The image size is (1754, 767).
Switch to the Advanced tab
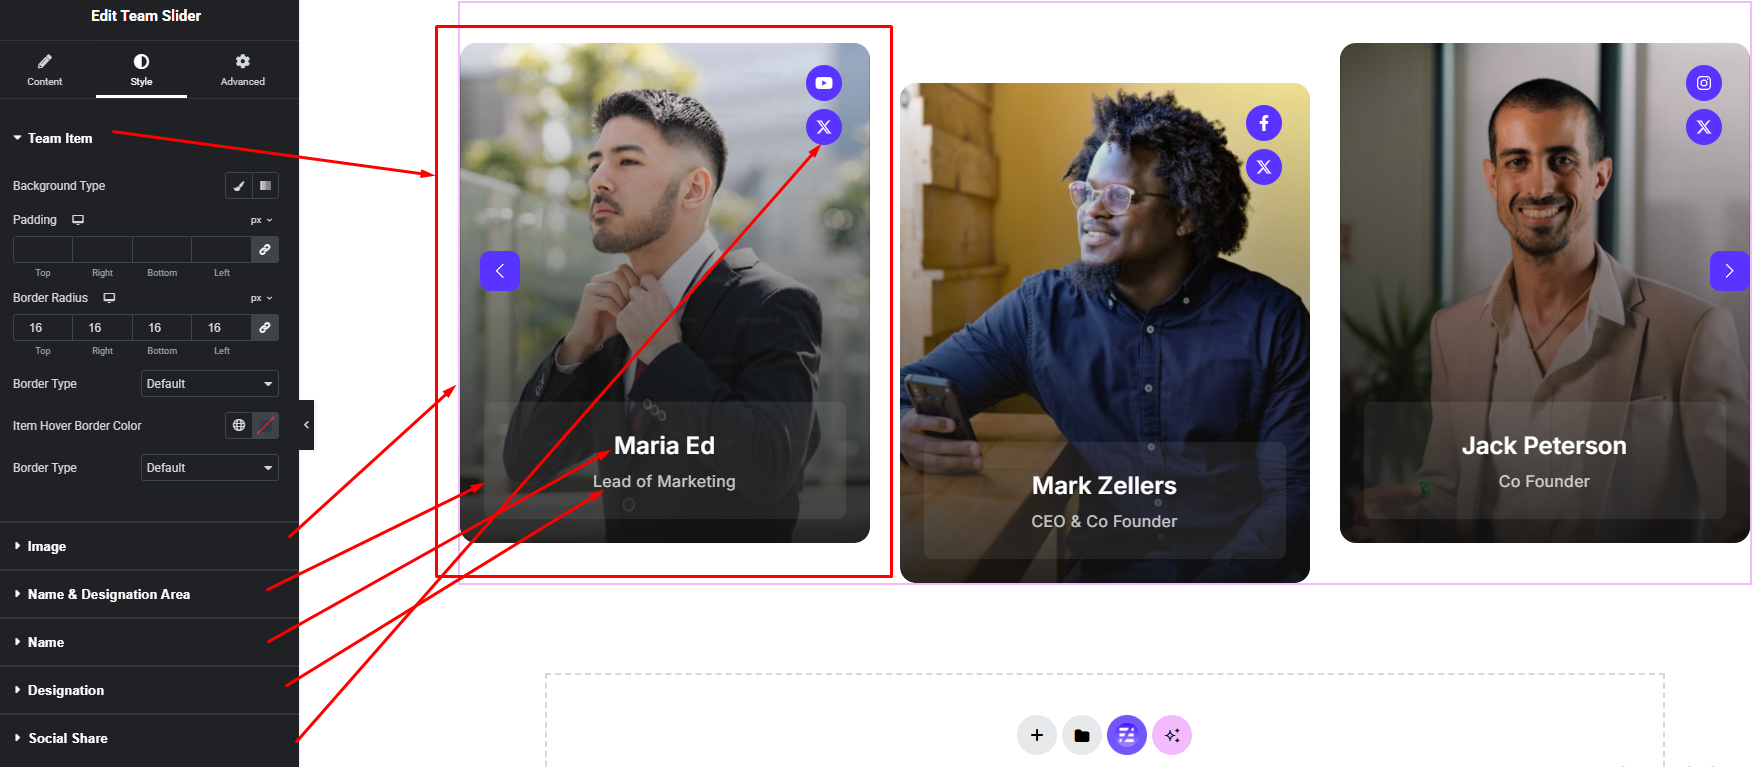(x=243, y=70)
